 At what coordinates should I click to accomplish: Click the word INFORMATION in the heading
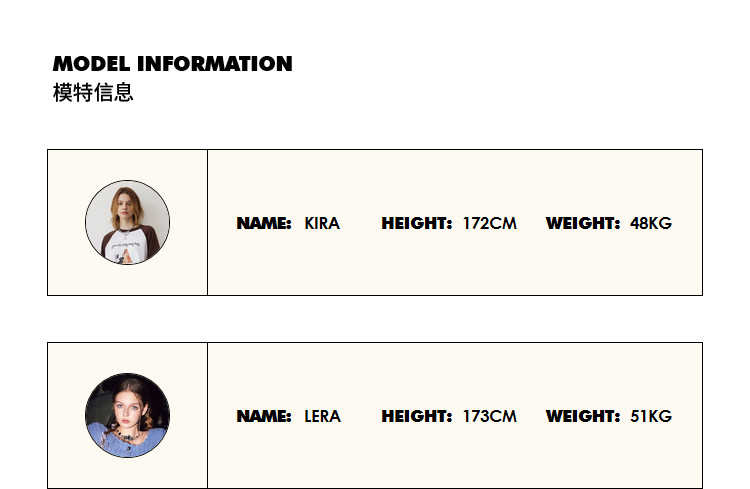[x=215, y=64]
